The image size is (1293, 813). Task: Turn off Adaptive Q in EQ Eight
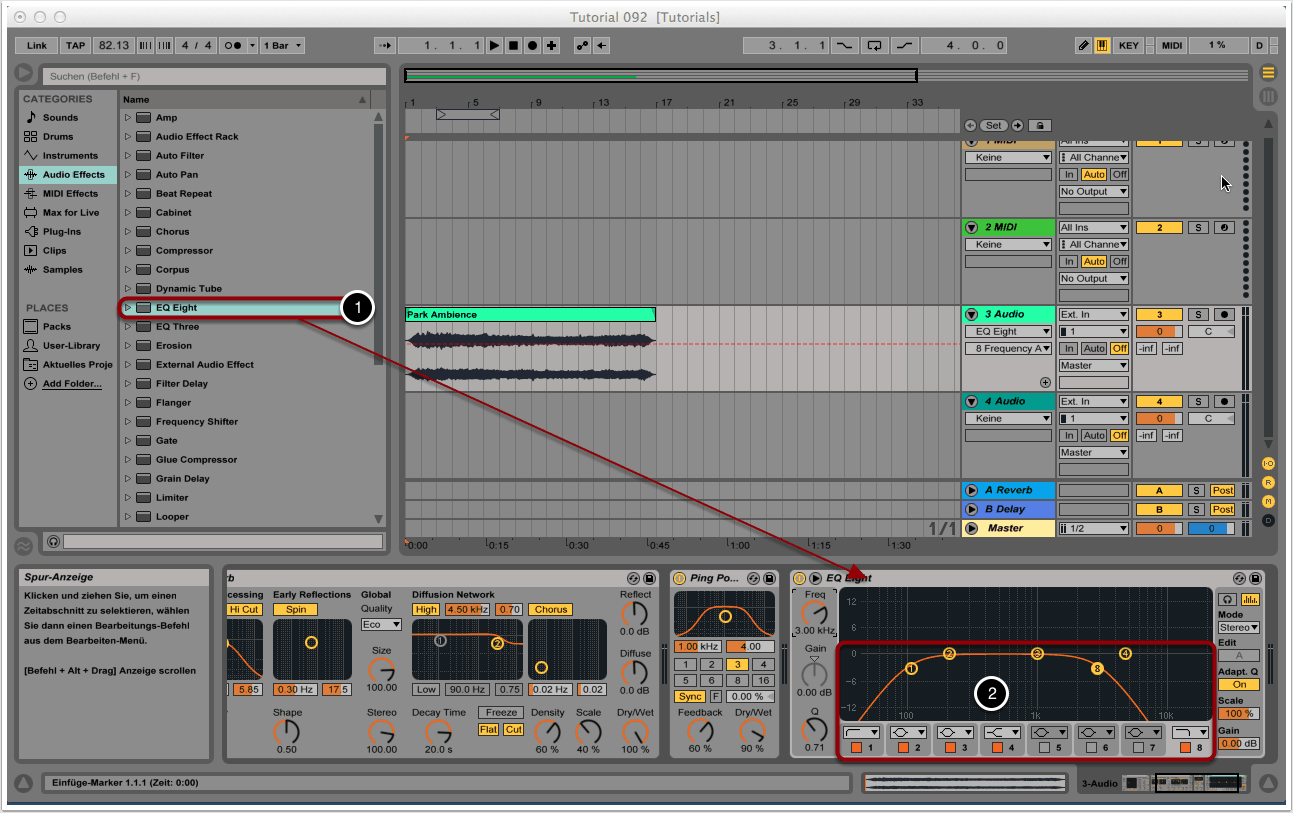1238,685
